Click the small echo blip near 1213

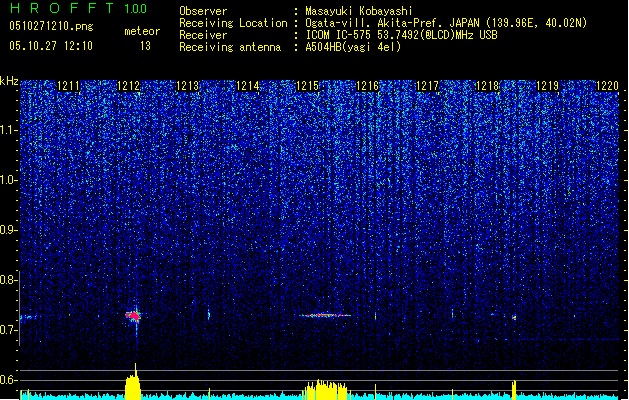click(x=209, y=315)
